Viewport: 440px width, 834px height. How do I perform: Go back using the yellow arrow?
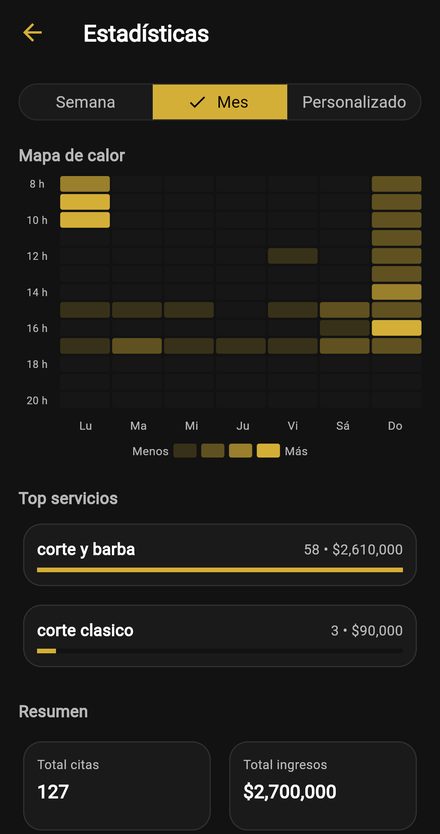[32, 33]
